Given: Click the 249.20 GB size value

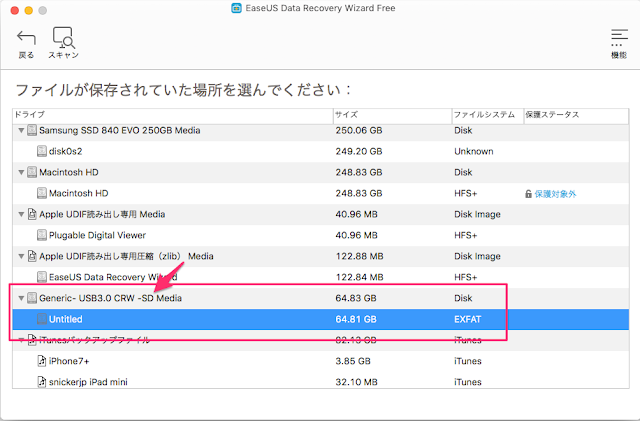Looking at the screenshot, I should [x=359, y=151].
